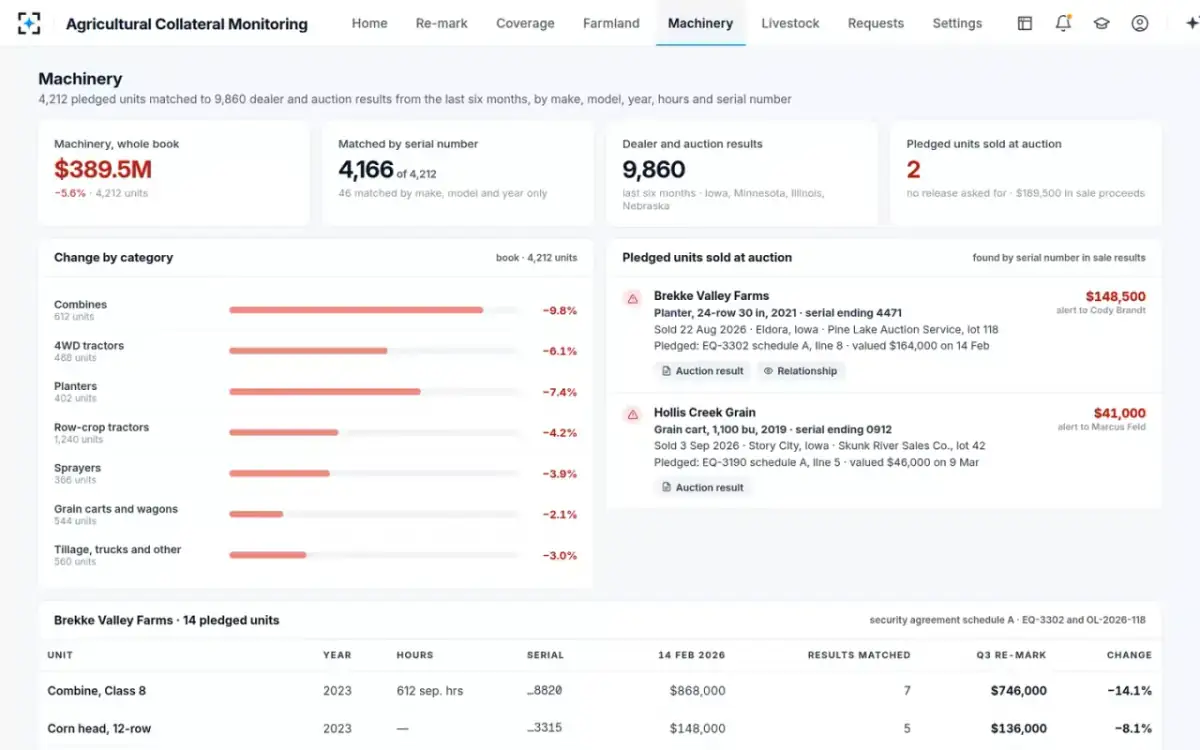Viewport: 1200px width, 750px height.
Task: Click the −14.1% change cell
Action: (x=1130, y=690)
